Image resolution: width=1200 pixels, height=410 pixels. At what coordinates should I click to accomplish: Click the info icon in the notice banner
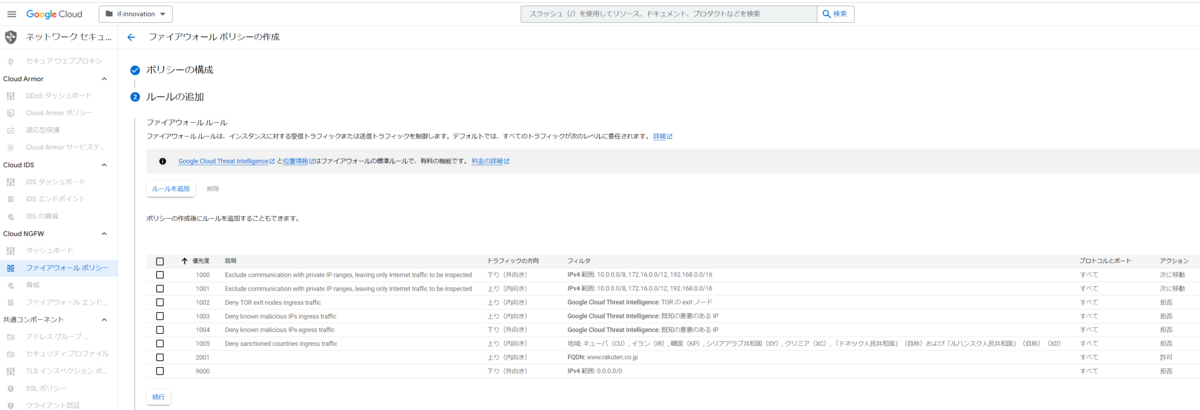pyautogui.click(x=162, y=160)
